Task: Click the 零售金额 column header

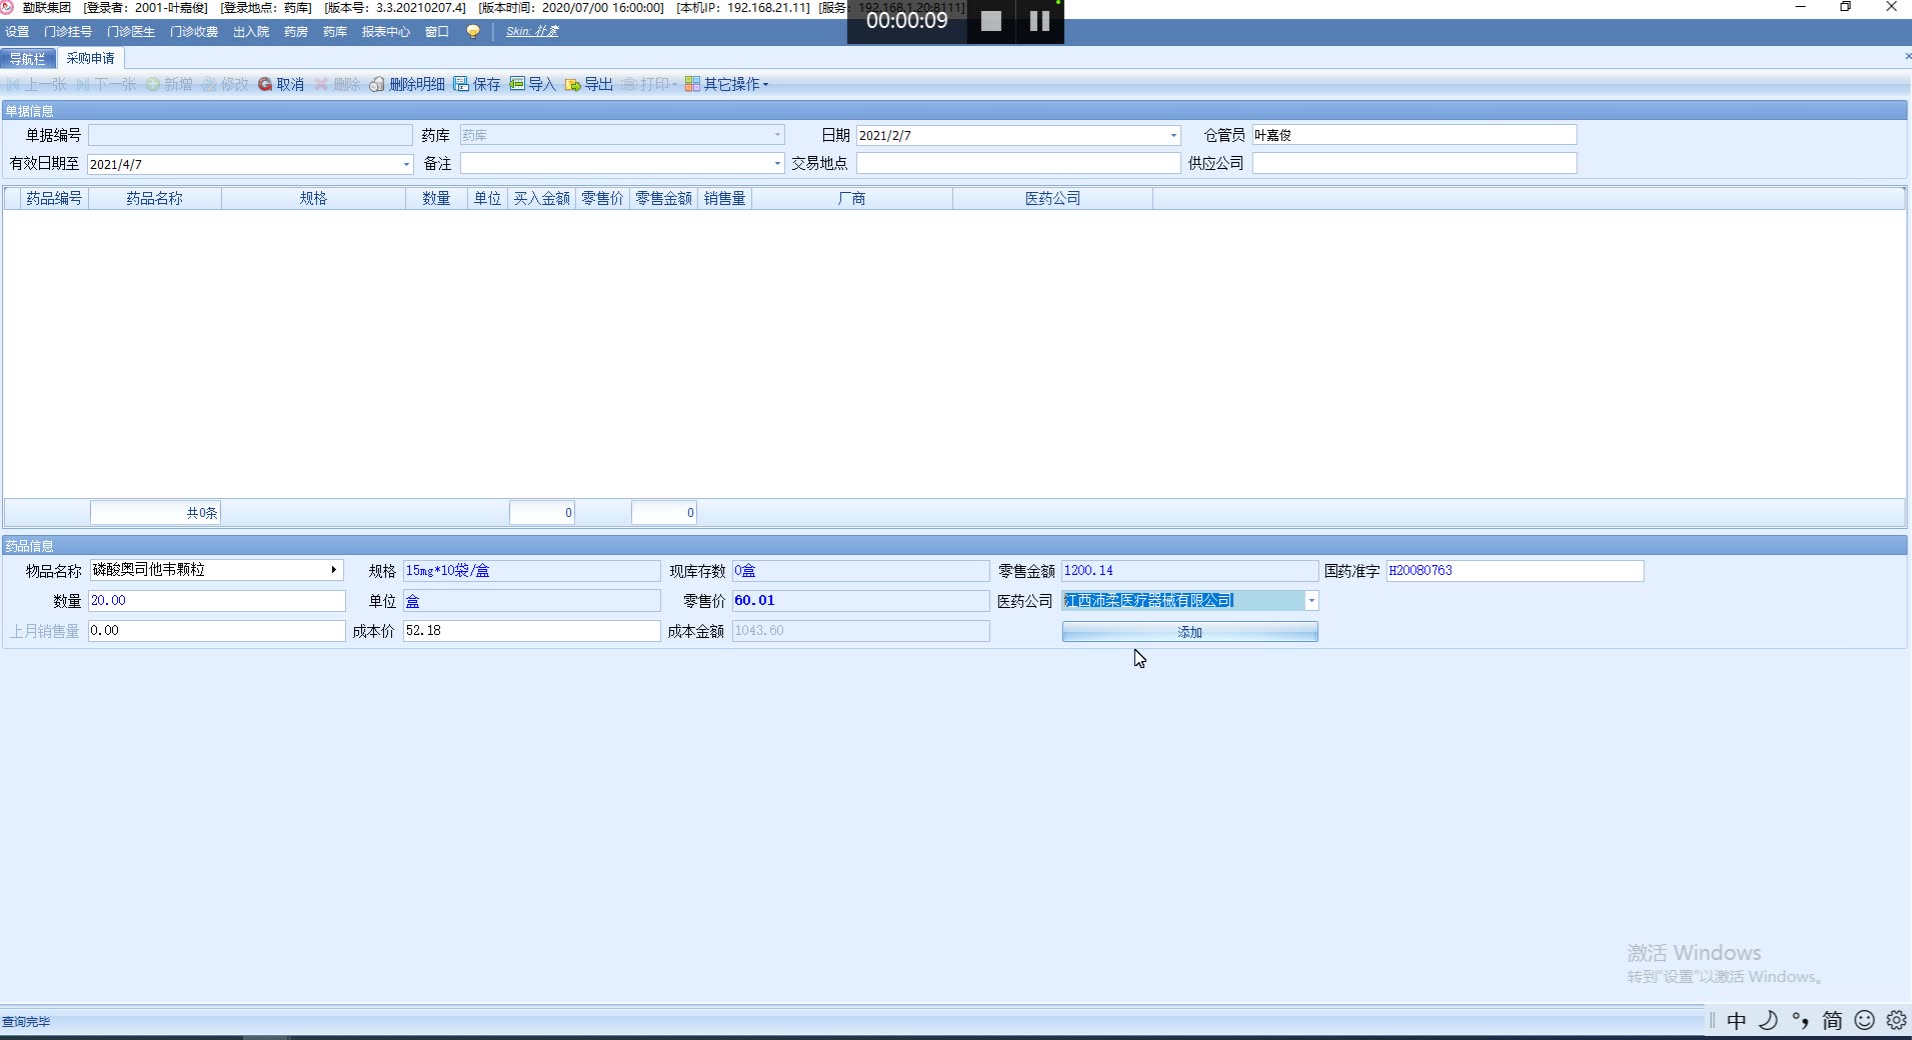Action: [663, 199]
